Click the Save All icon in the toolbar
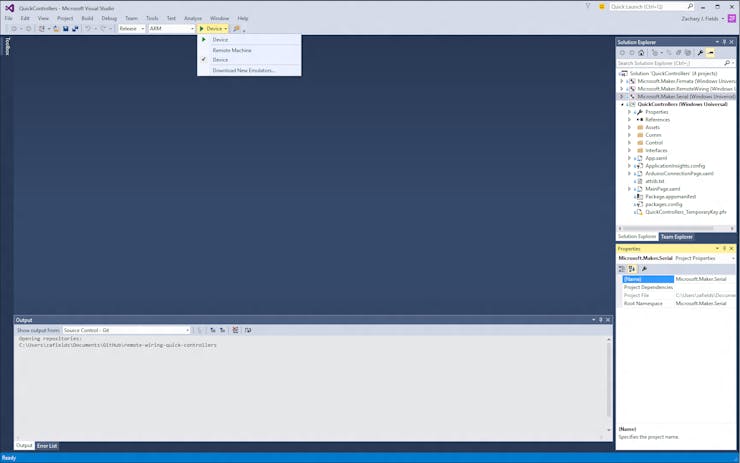The image size is (740, 463). click(x=75, y=29)
